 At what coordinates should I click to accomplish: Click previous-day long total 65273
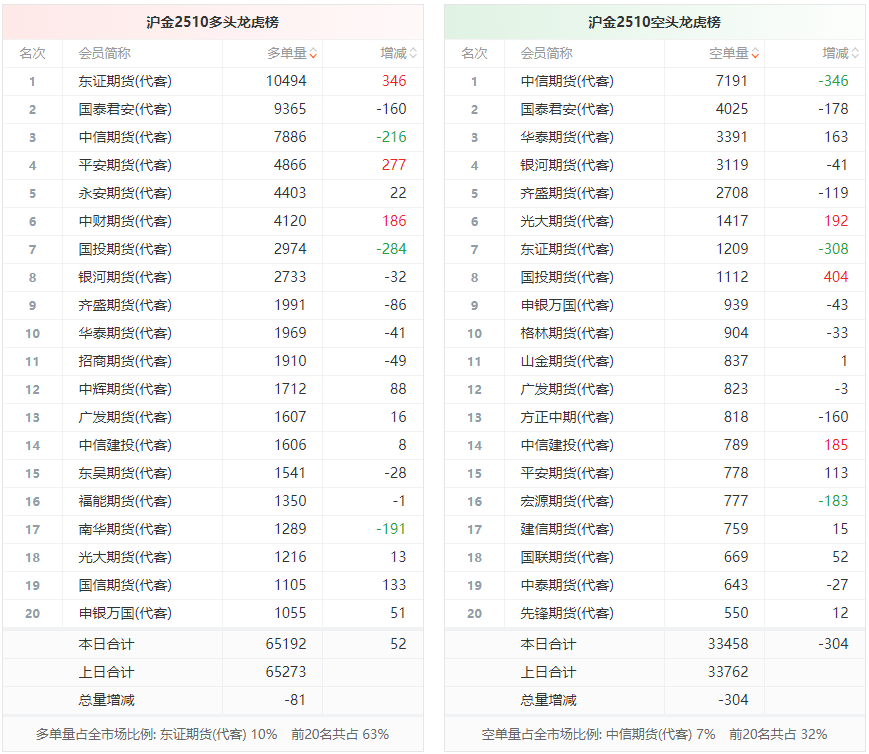click(286, 672)
